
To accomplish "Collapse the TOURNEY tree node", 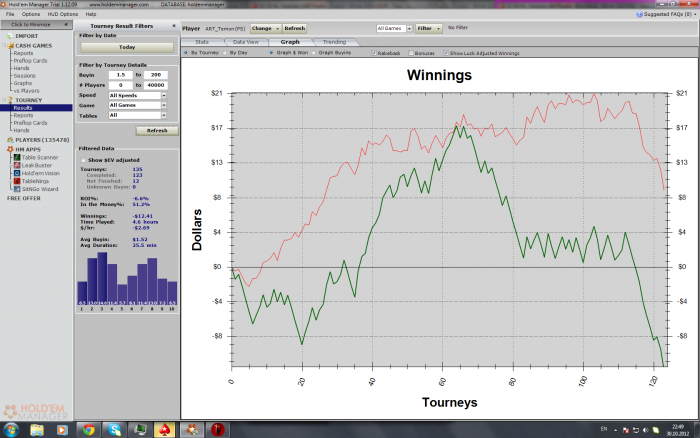I will coord(4,100).
